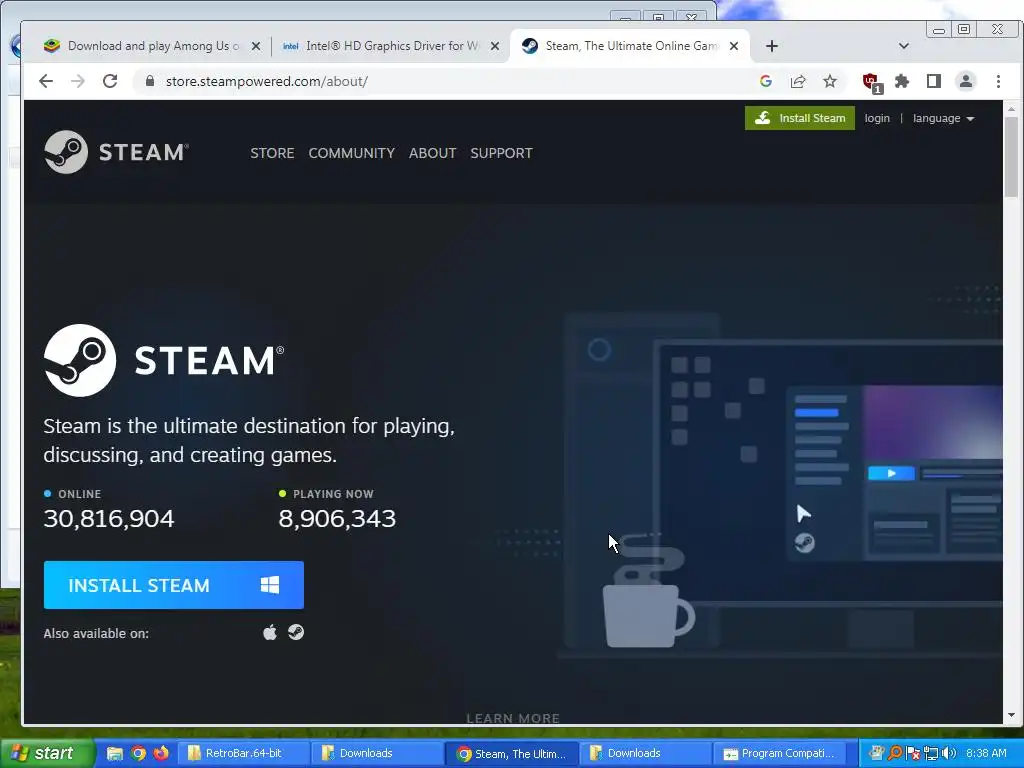1024x768 pixels.
Task: Expand the language dropdown
Action: (x=944, y=118)
